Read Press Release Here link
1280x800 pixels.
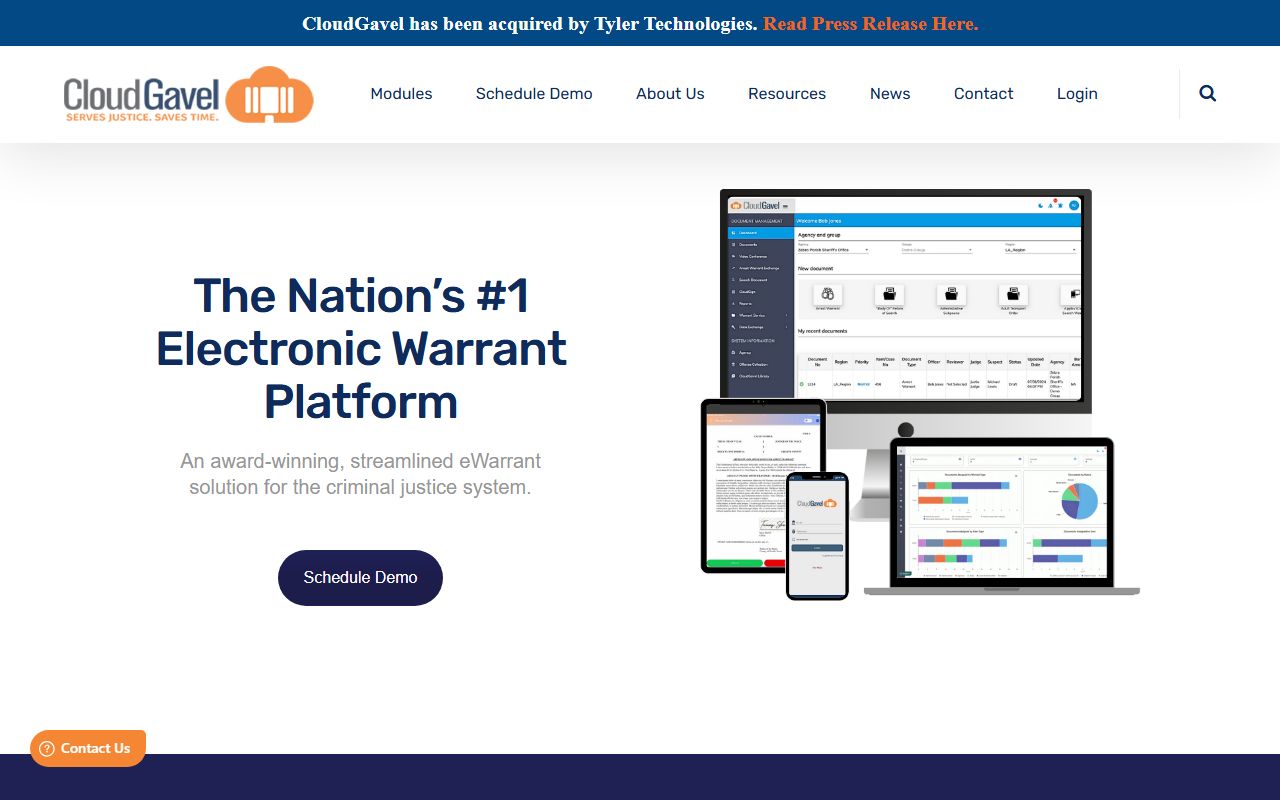coord(870,23)
